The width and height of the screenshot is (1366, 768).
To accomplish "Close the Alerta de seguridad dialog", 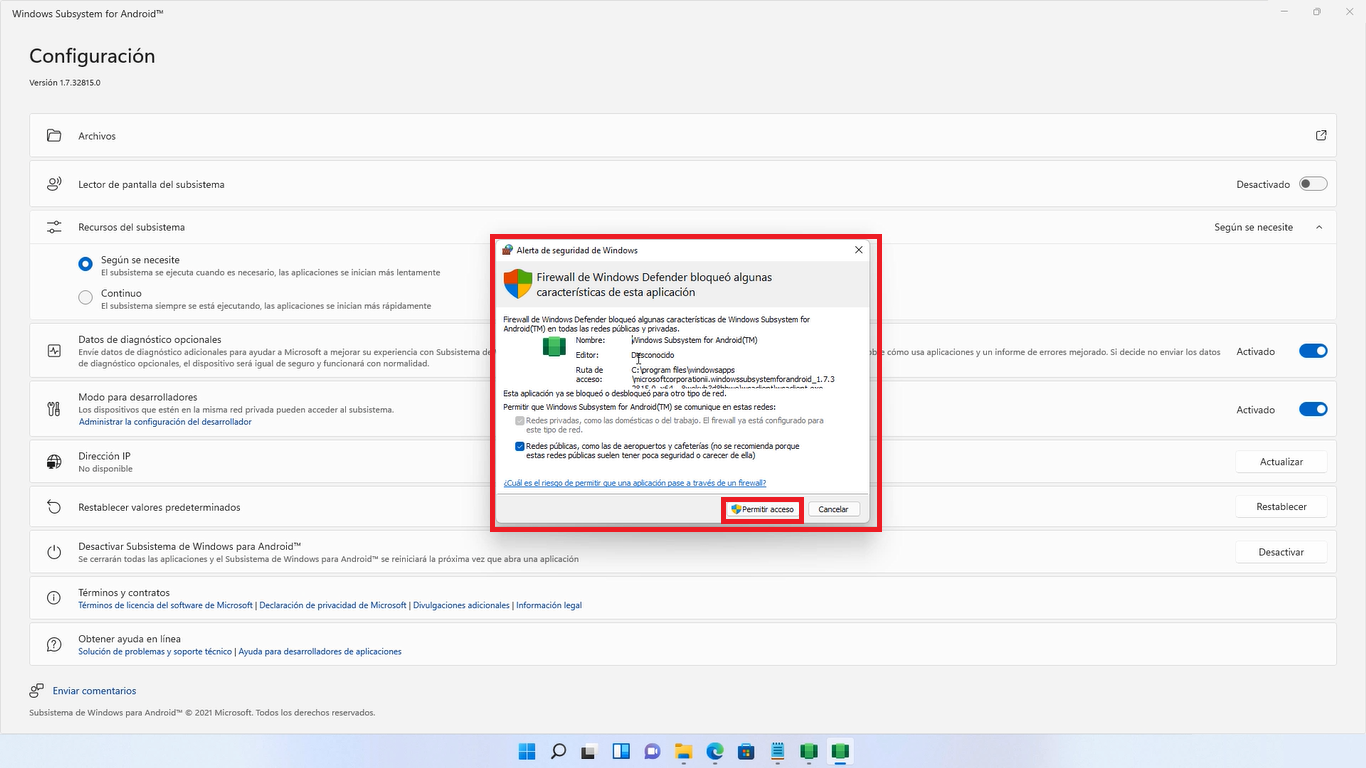I will (x=858, y=250).
